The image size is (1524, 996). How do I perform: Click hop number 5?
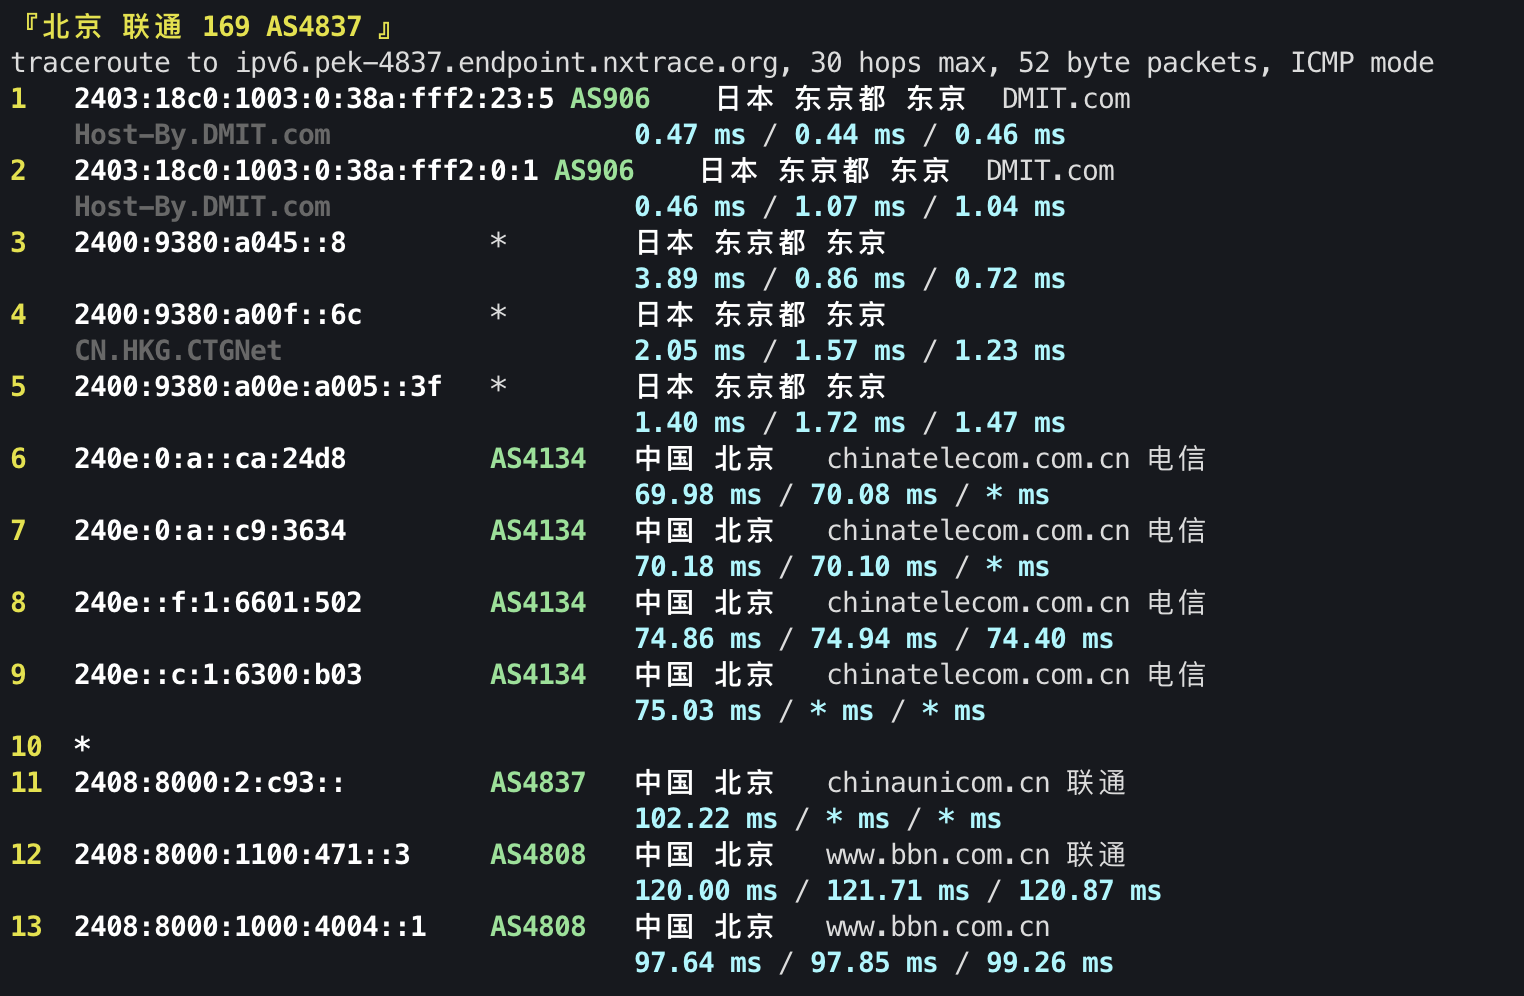tap(18, 386)
